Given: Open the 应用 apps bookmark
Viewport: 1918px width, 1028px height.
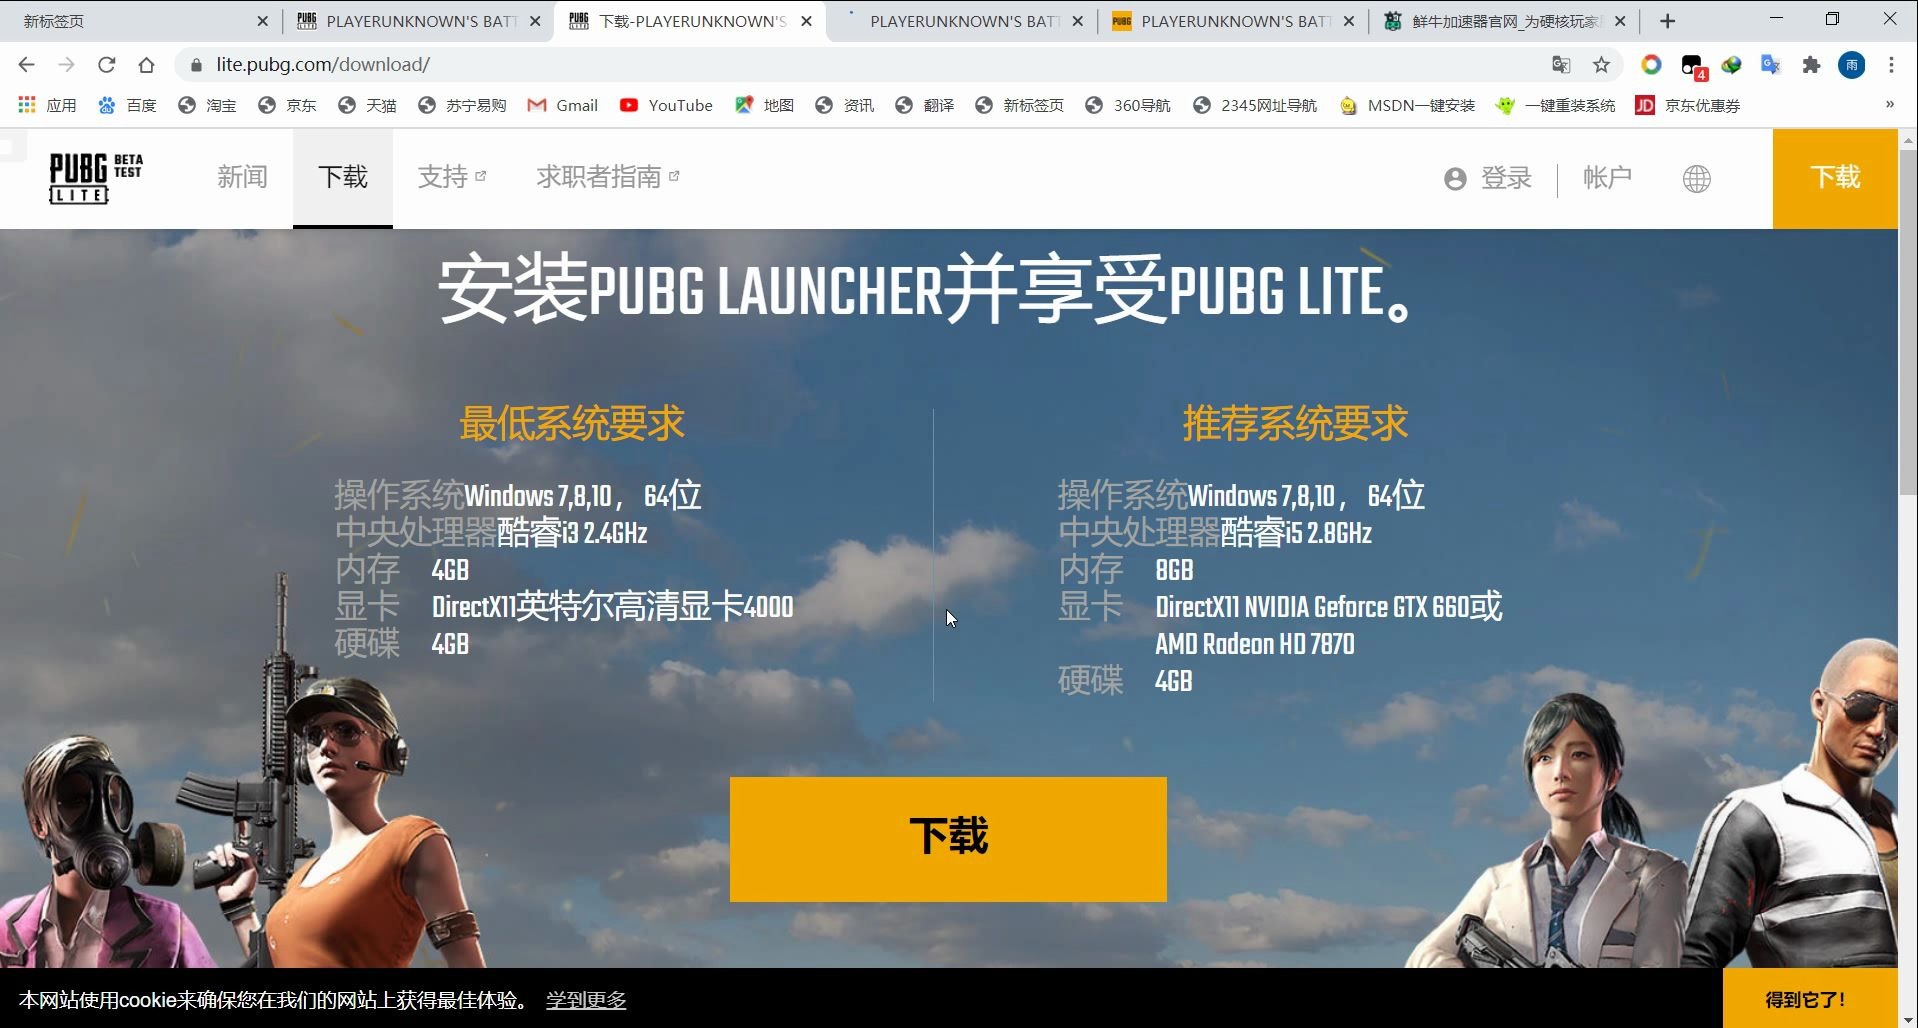Looking at the screenshot, I should (x=47, y=105).
